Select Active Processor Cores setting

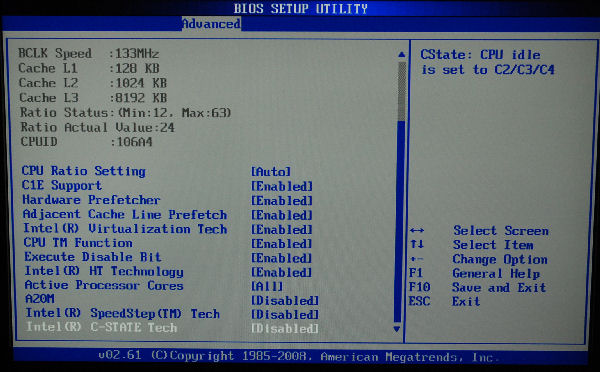(x=104, y=286)
